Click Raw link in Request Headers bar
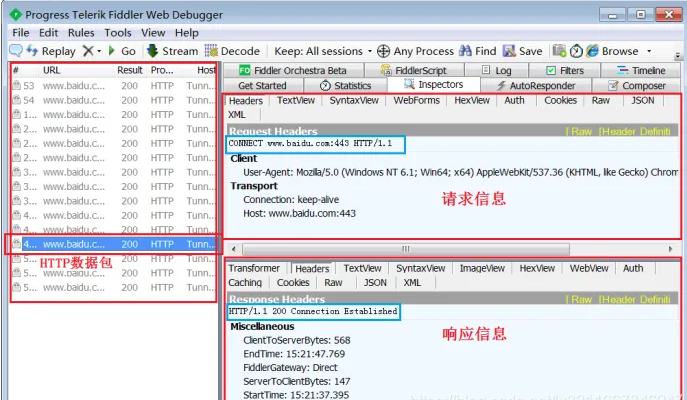687x400 pixels. (x=581, y=131)
